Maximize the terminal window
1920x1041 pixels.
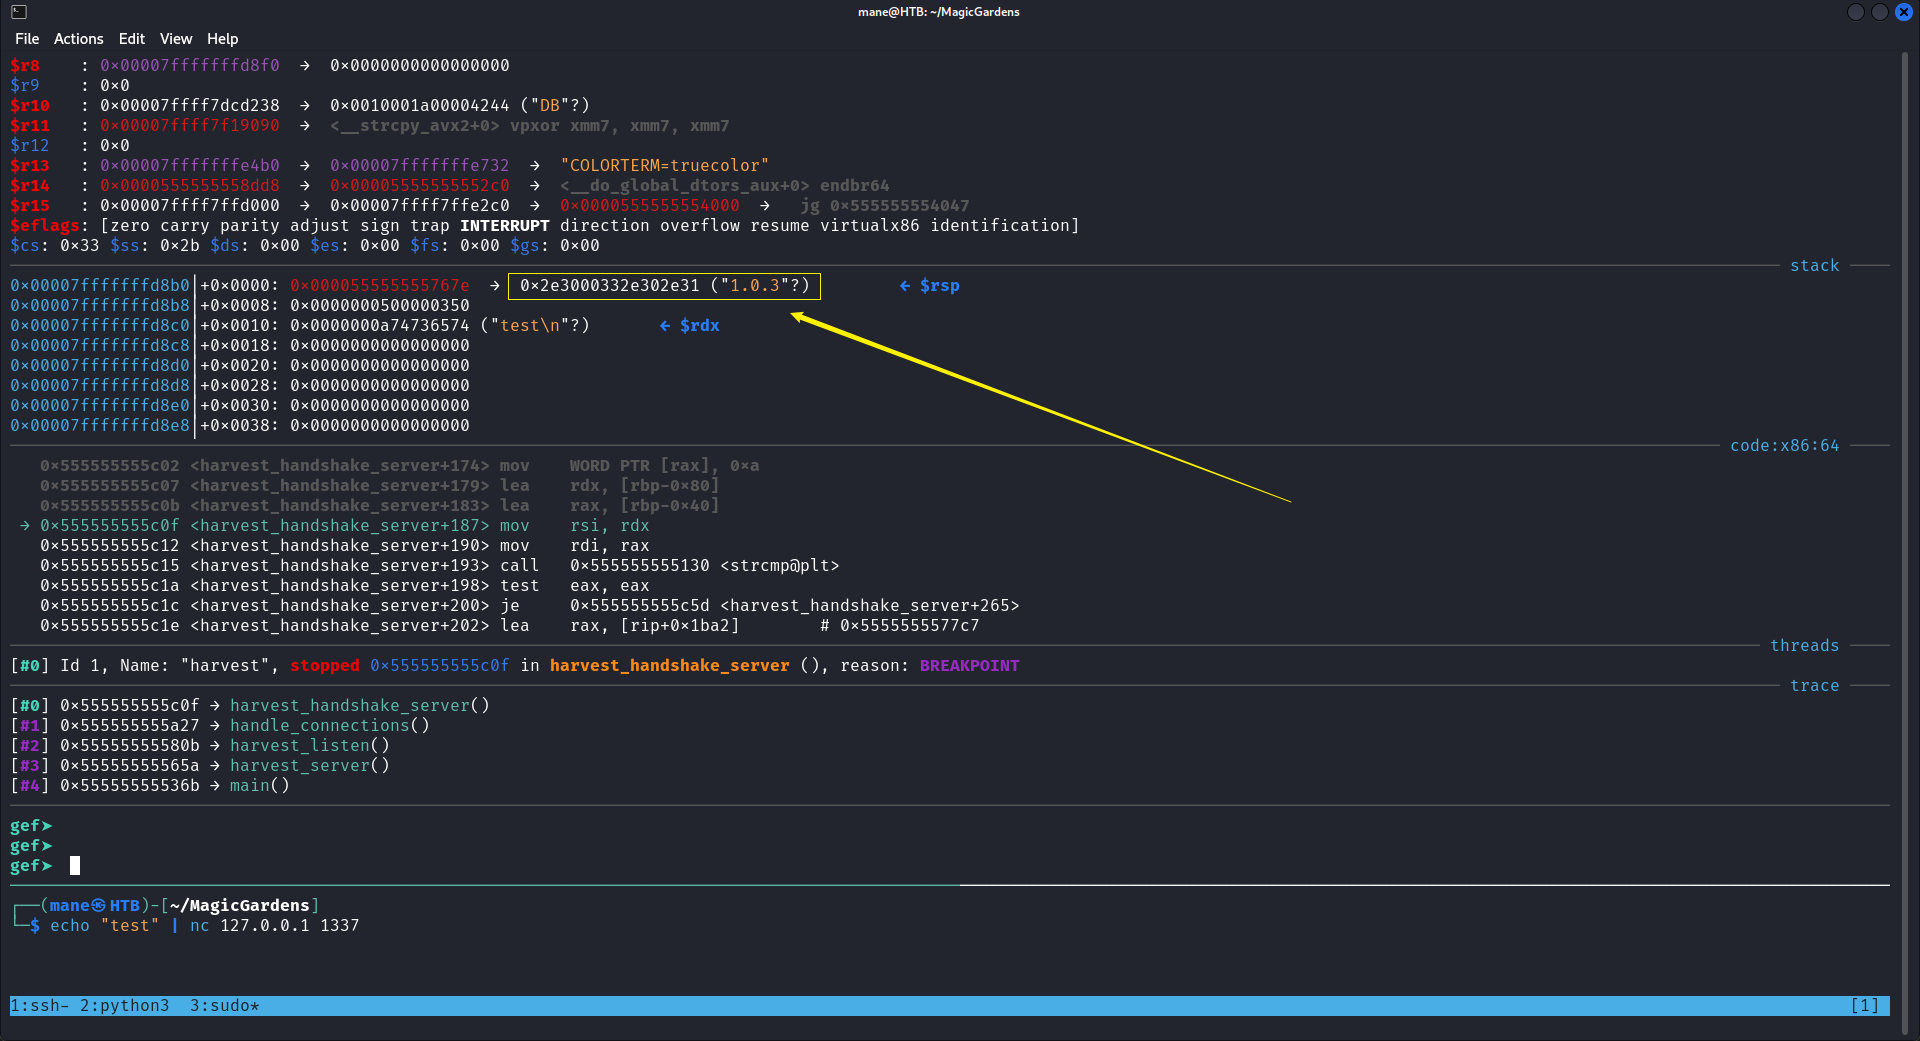1880,12
